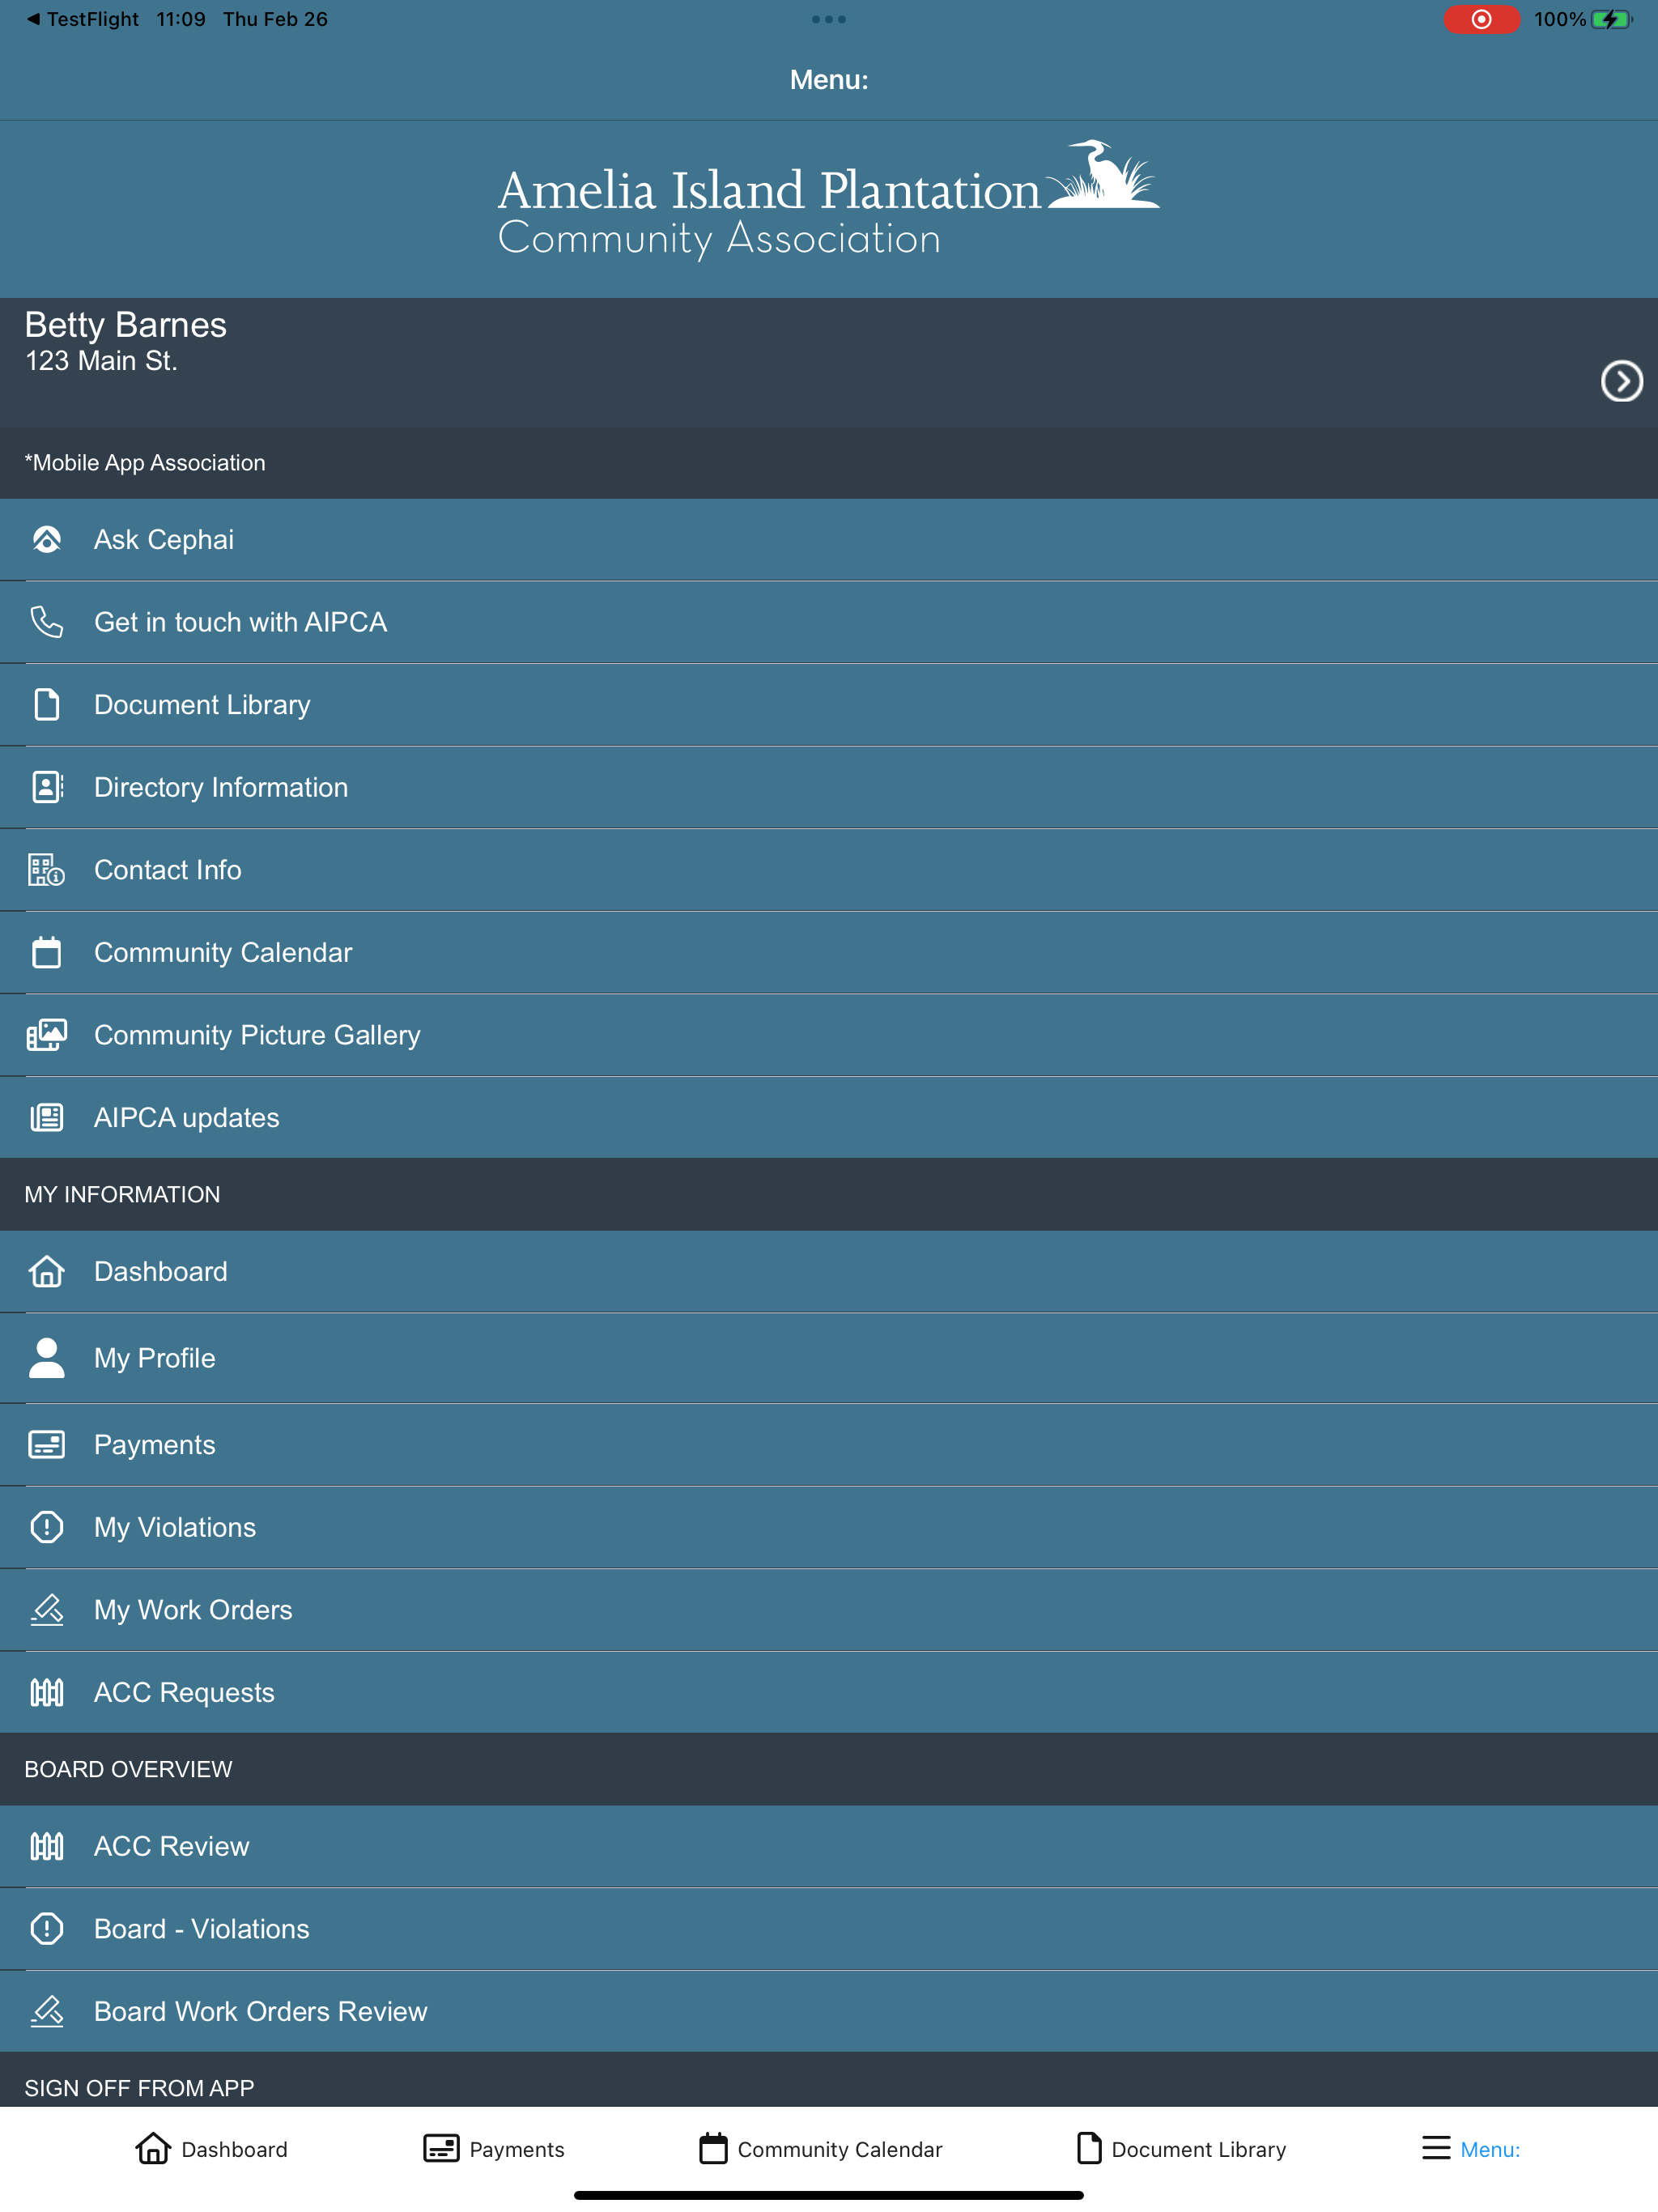Image resolution: width=1658 pixels, height=2212 pixels.
Task: Open Get in touch with AIPCA
Action: (x=829, y=622)
